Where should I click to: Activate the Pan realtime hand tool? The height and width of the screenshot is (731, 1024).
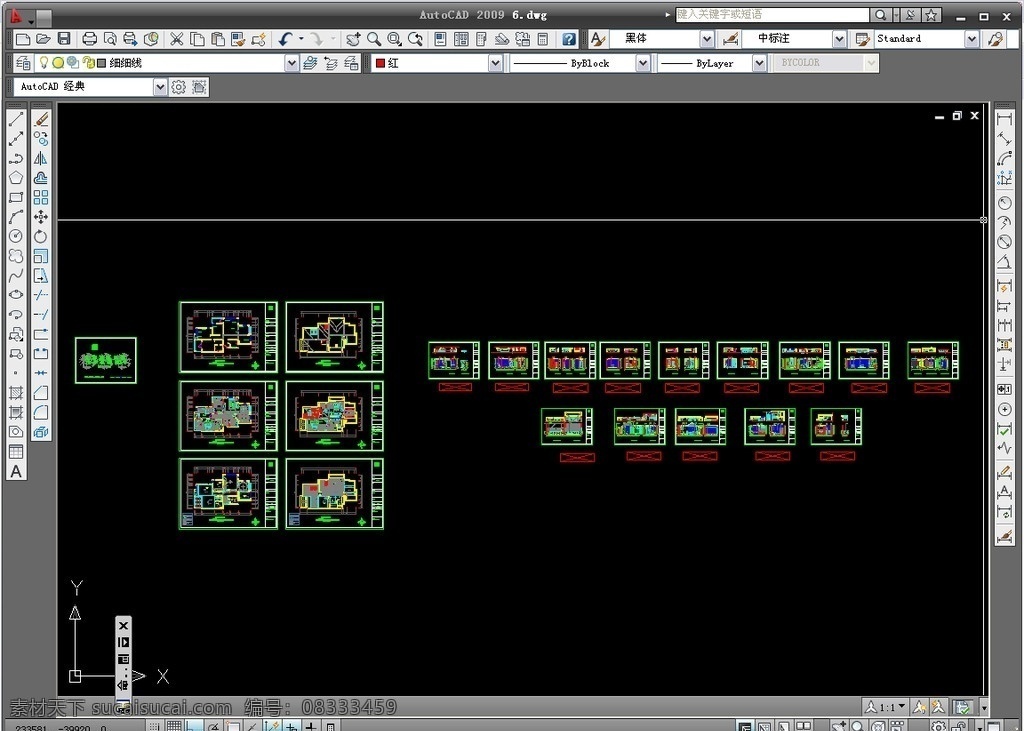(x=353, y=39)
